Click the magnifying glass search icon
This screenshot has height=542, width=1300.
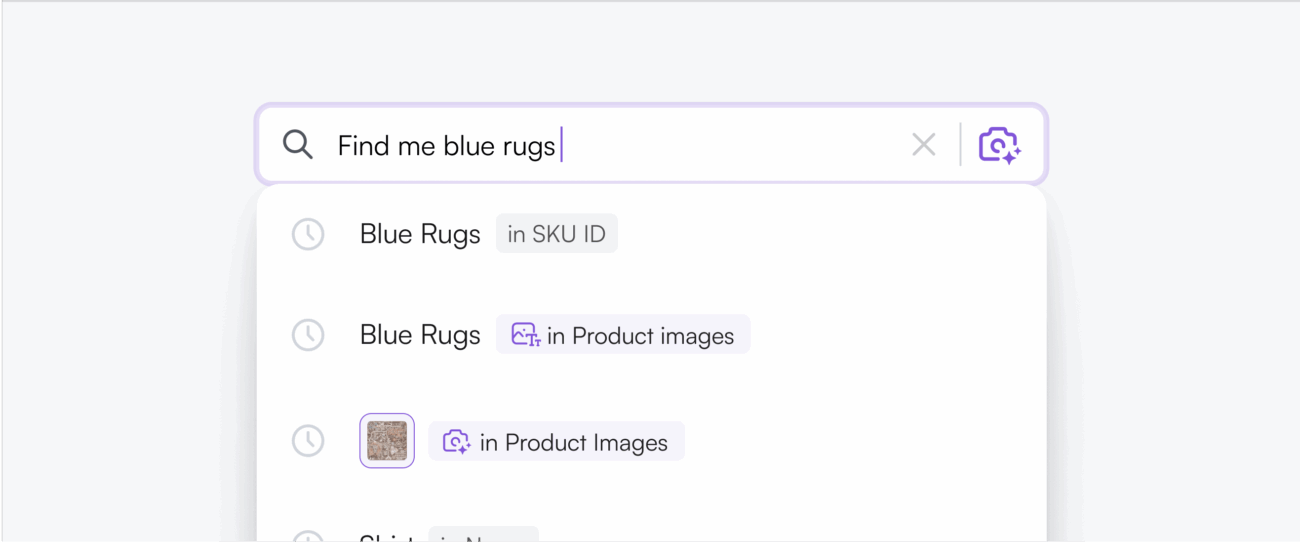(298, 145)
